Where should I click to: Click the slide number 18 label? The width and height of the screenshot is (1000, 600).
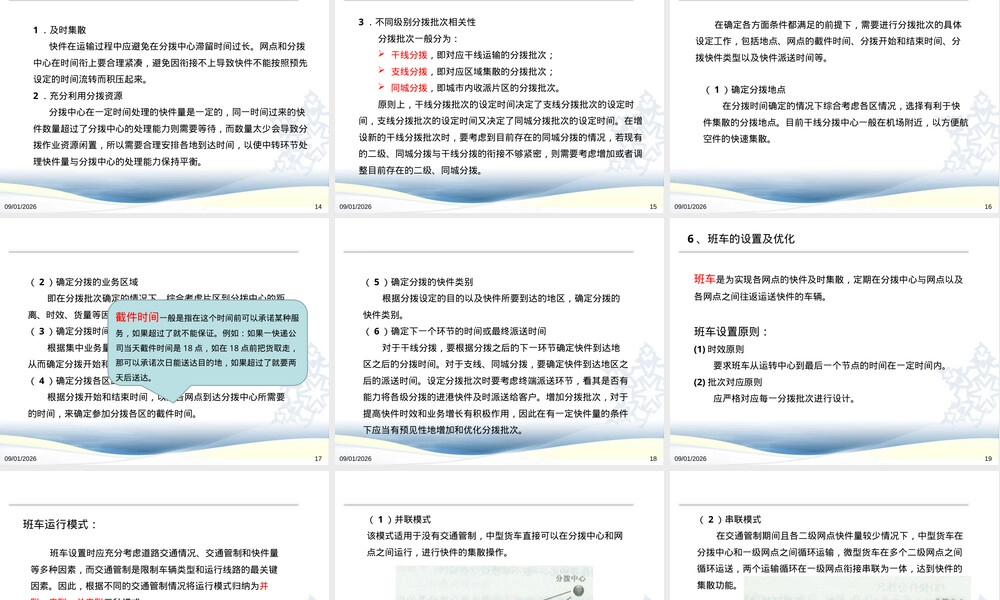pos(653,458)
